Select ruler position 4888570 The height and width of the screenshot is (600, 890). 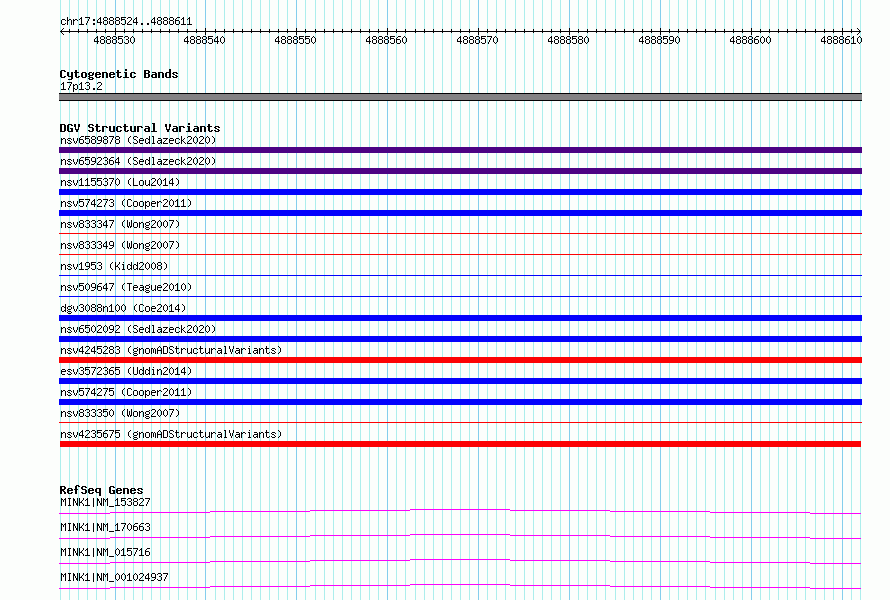click(477, 40)
